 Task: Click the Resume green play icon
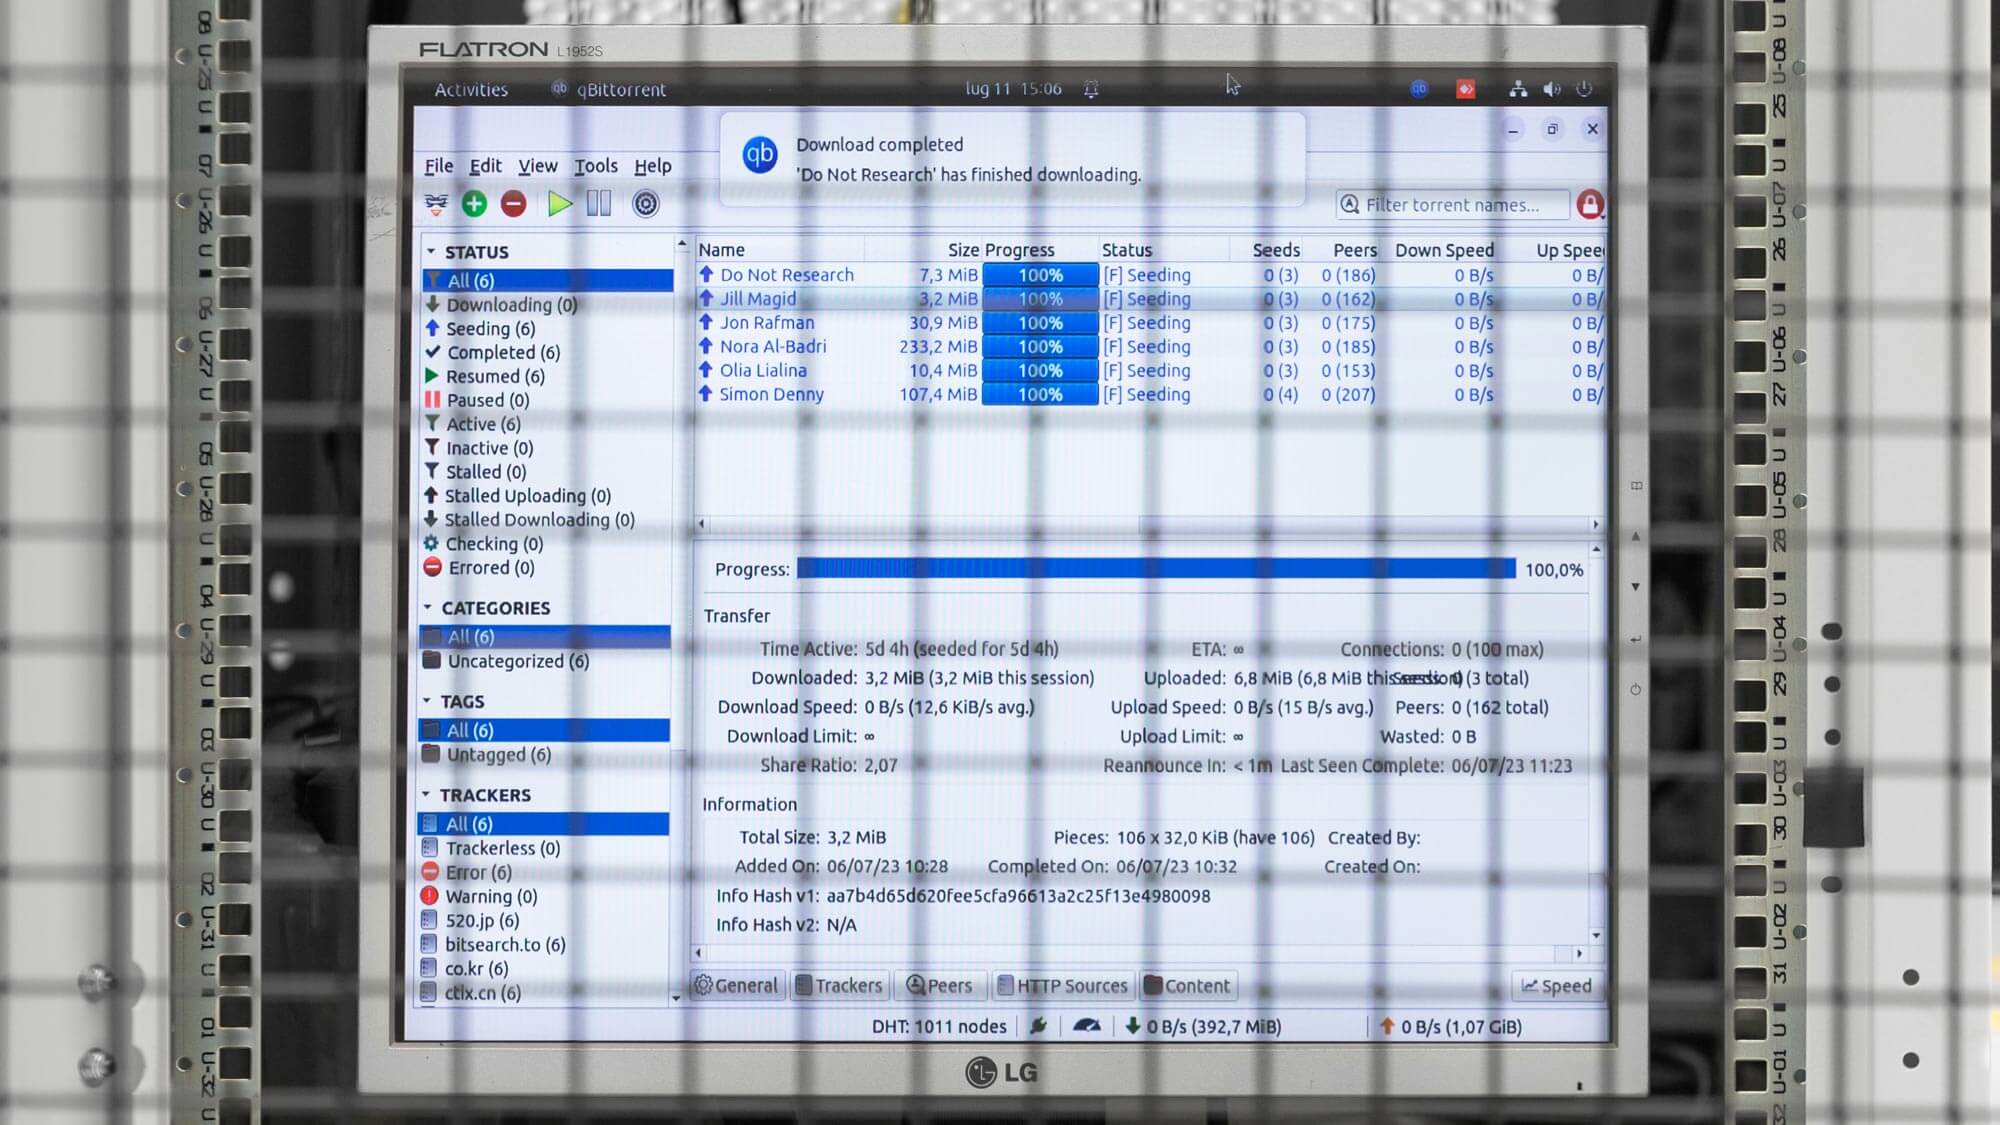559,204
